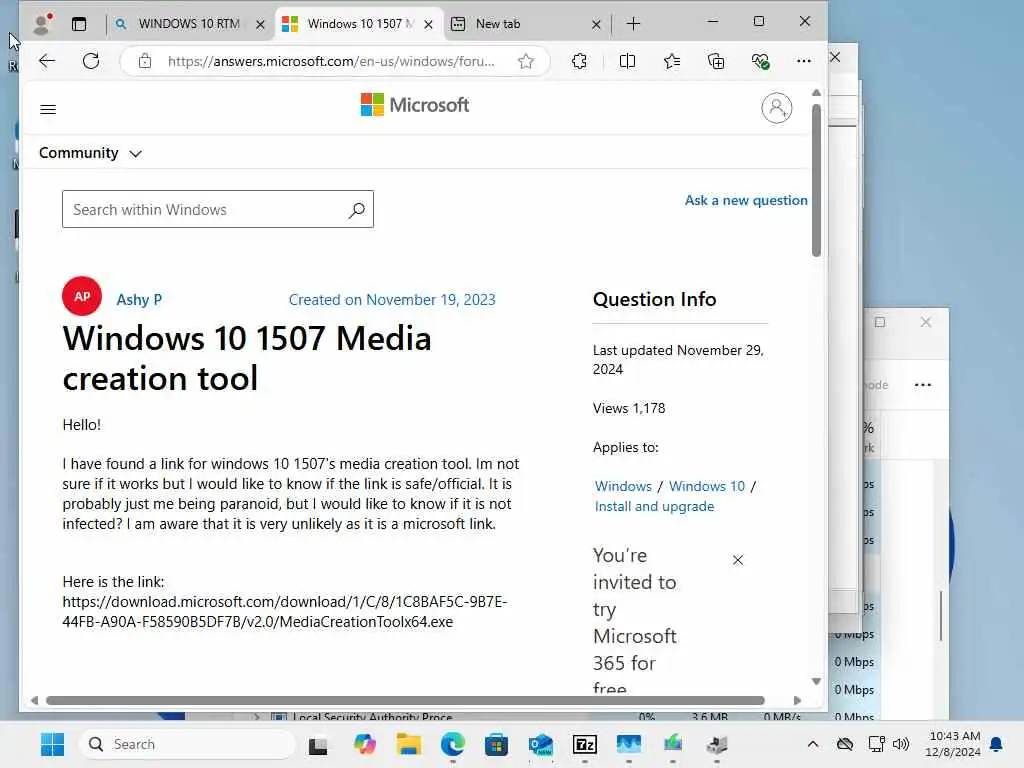
Task: Open the Microsoft site hamburger menu
Action: point(48,109)
